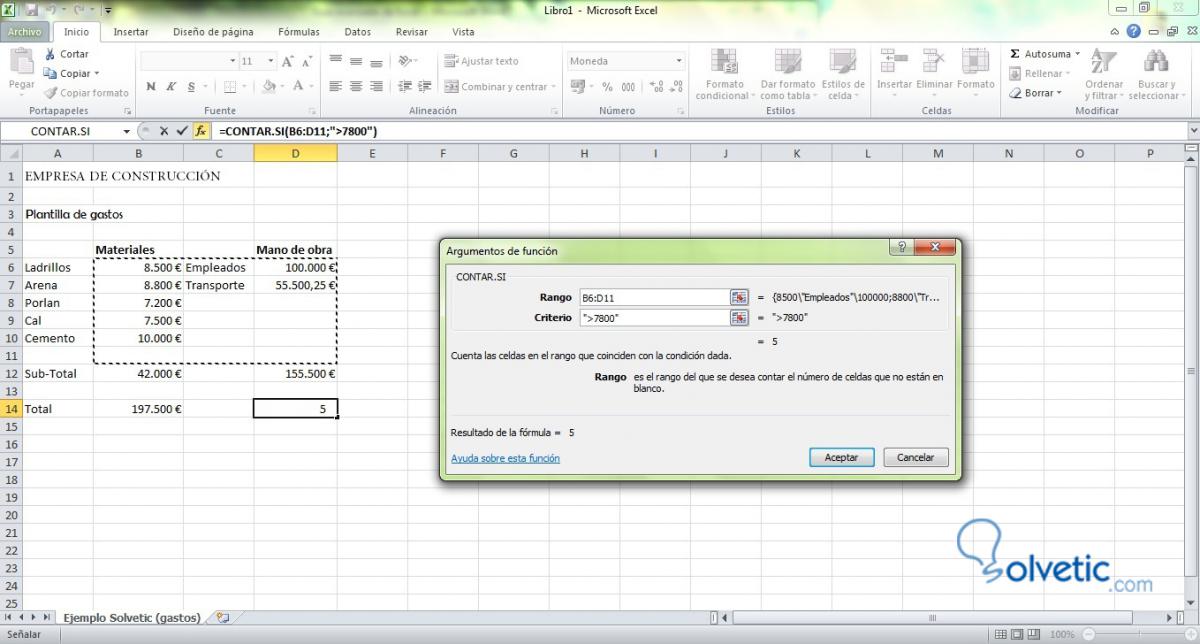Open Estilos de celda gallery
The height and width of the screenshot is (644, 1200).
coord(843,75)
